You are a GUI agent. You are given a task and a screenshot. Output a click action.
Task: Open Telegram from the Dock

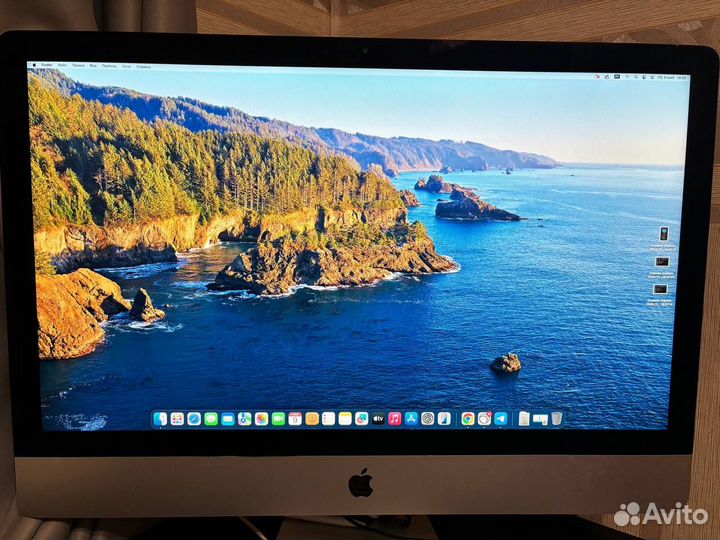[500, 419]
